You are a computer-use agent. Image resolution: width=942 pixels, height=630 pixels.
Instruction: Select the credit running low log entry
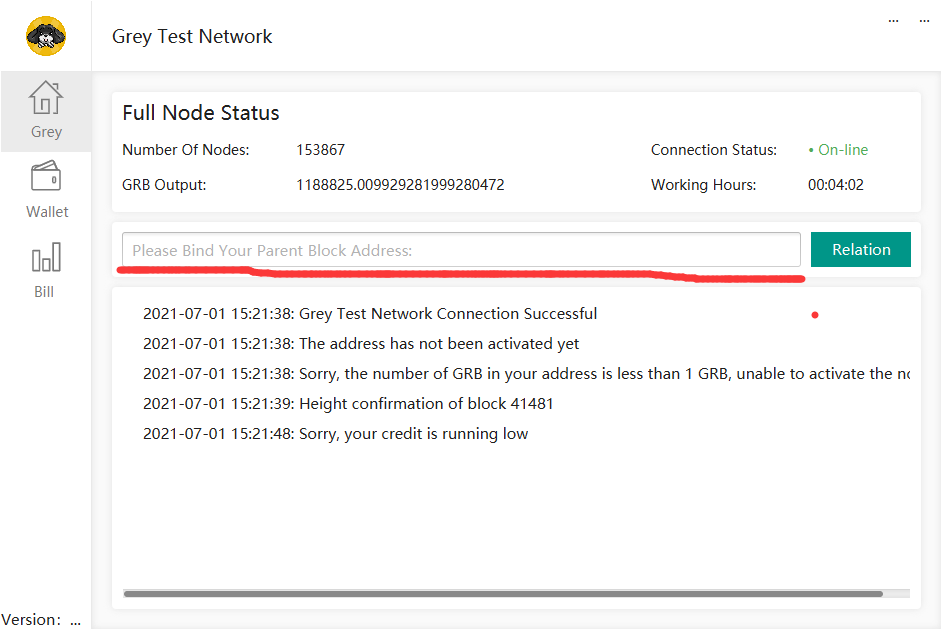tap(335, 434)
